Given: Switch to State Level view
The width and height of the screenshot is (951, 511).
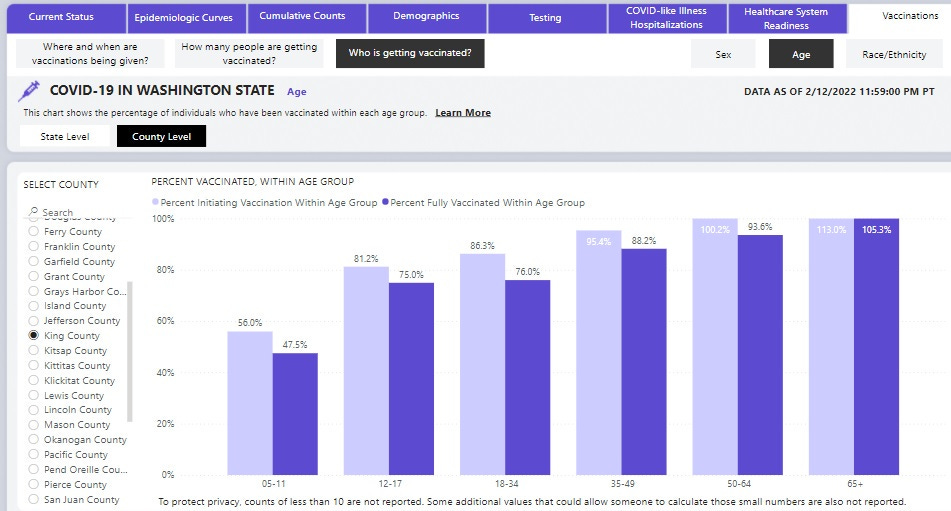Looking at the screenshot, I should pos(65,136).
